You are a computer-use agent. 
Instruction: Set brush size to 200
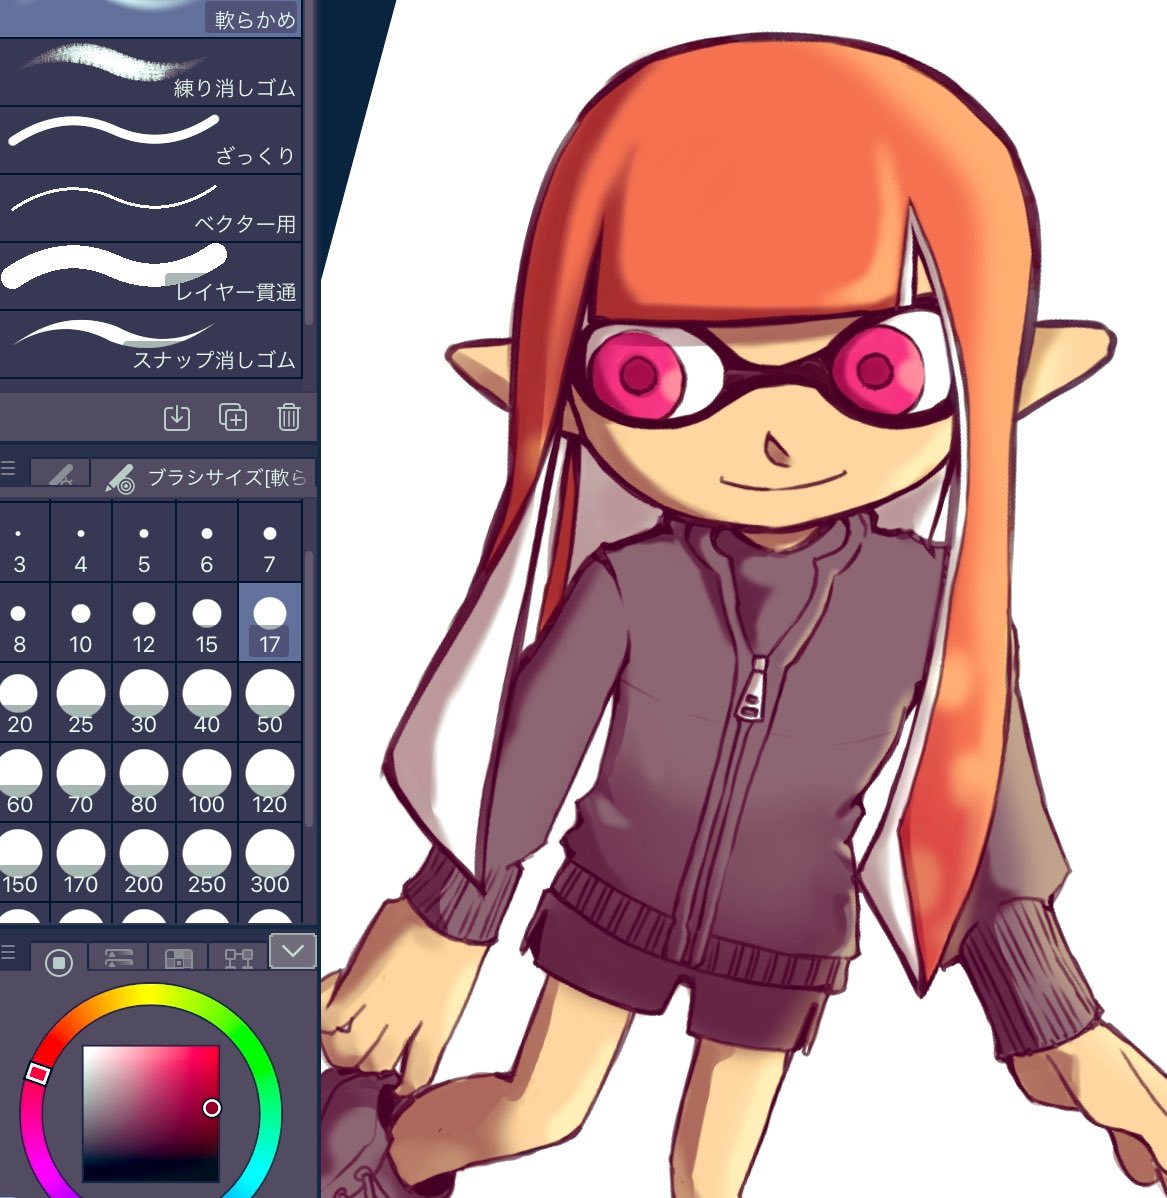(x=144, y=863)
